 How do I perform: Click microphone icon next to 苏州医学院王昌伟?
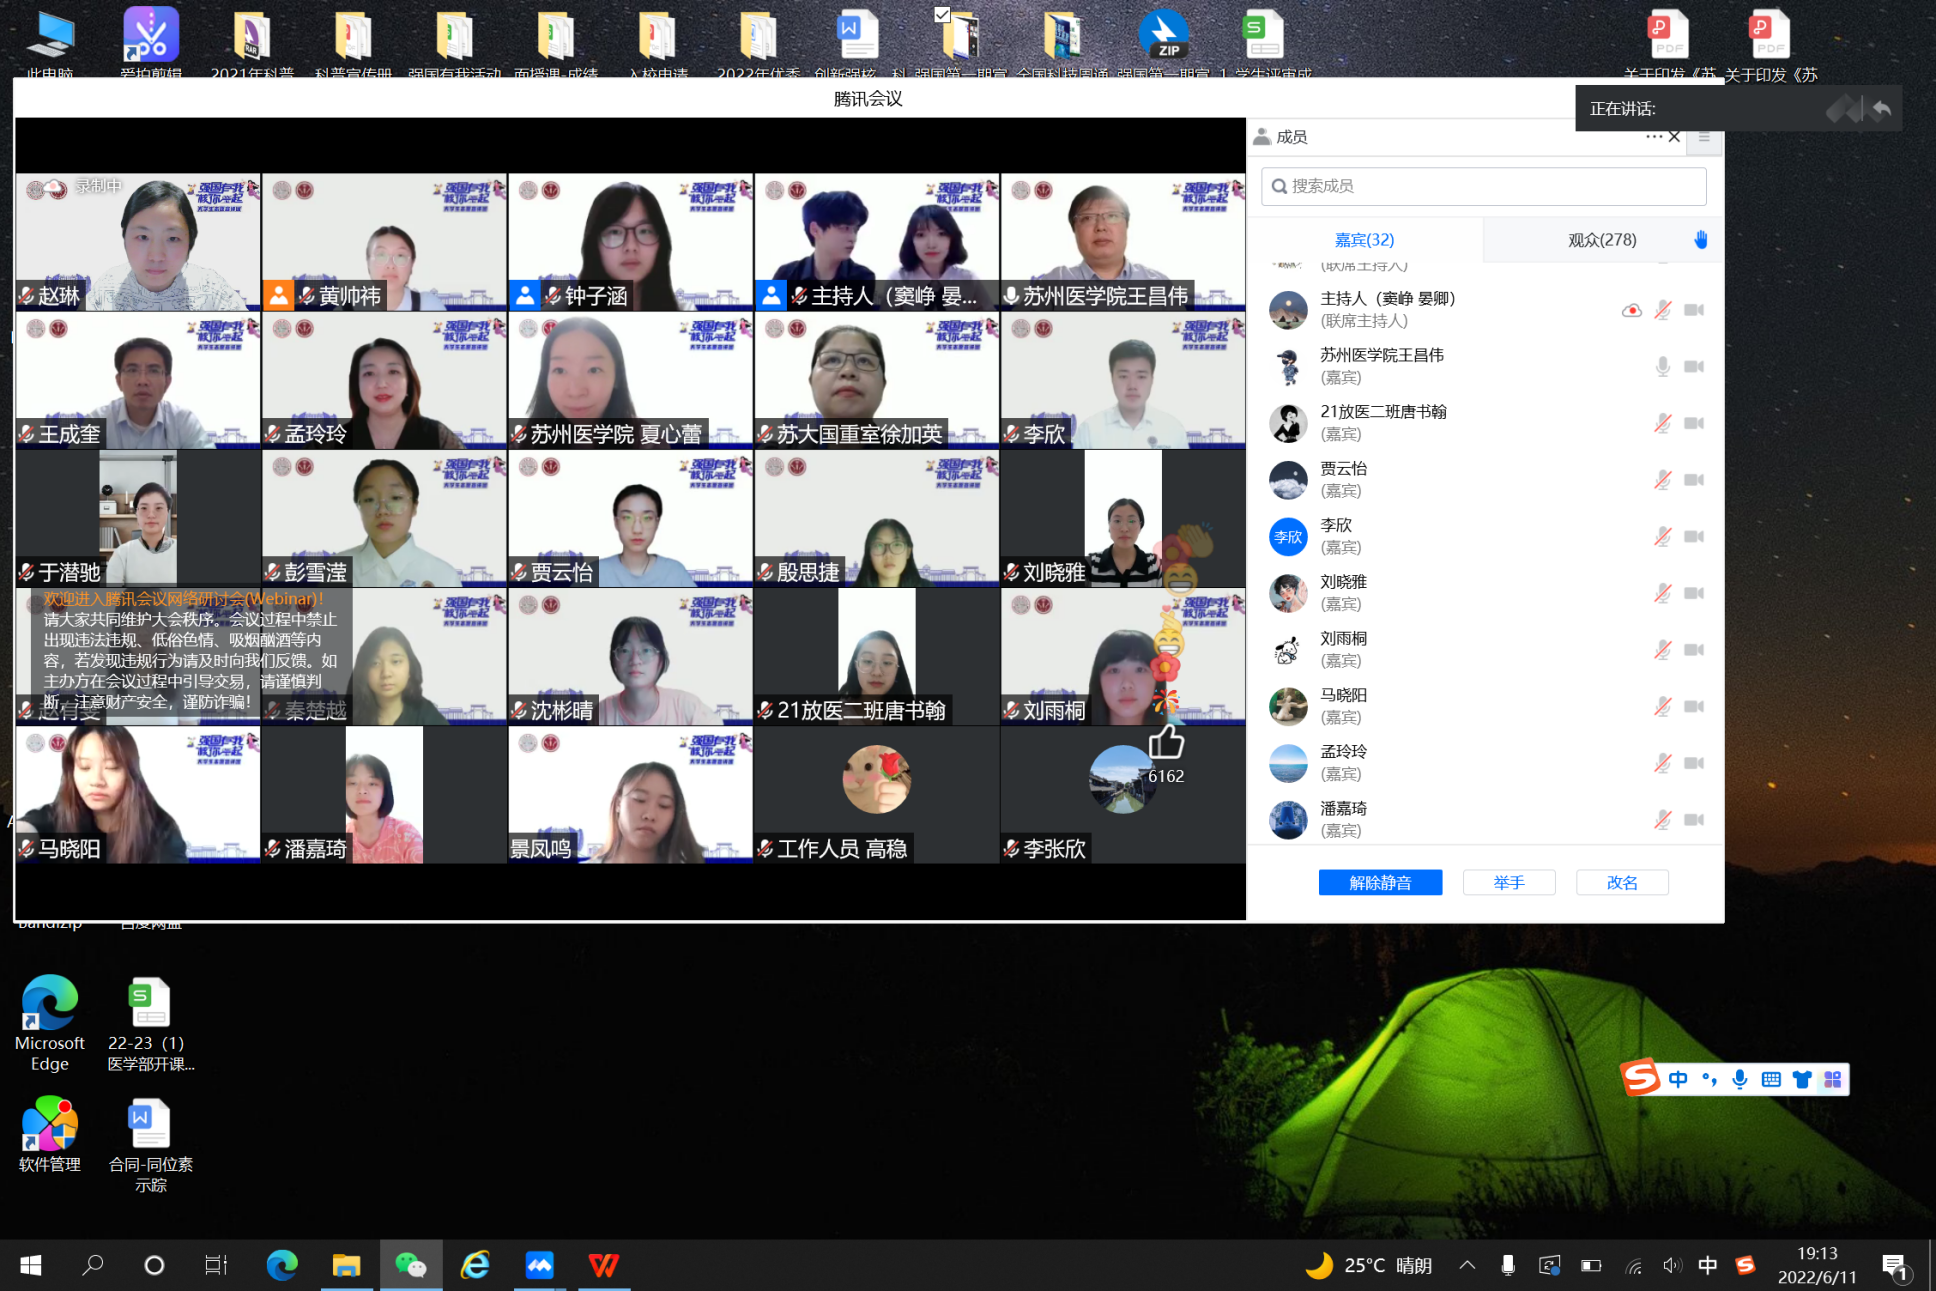tap(1662, 367)
